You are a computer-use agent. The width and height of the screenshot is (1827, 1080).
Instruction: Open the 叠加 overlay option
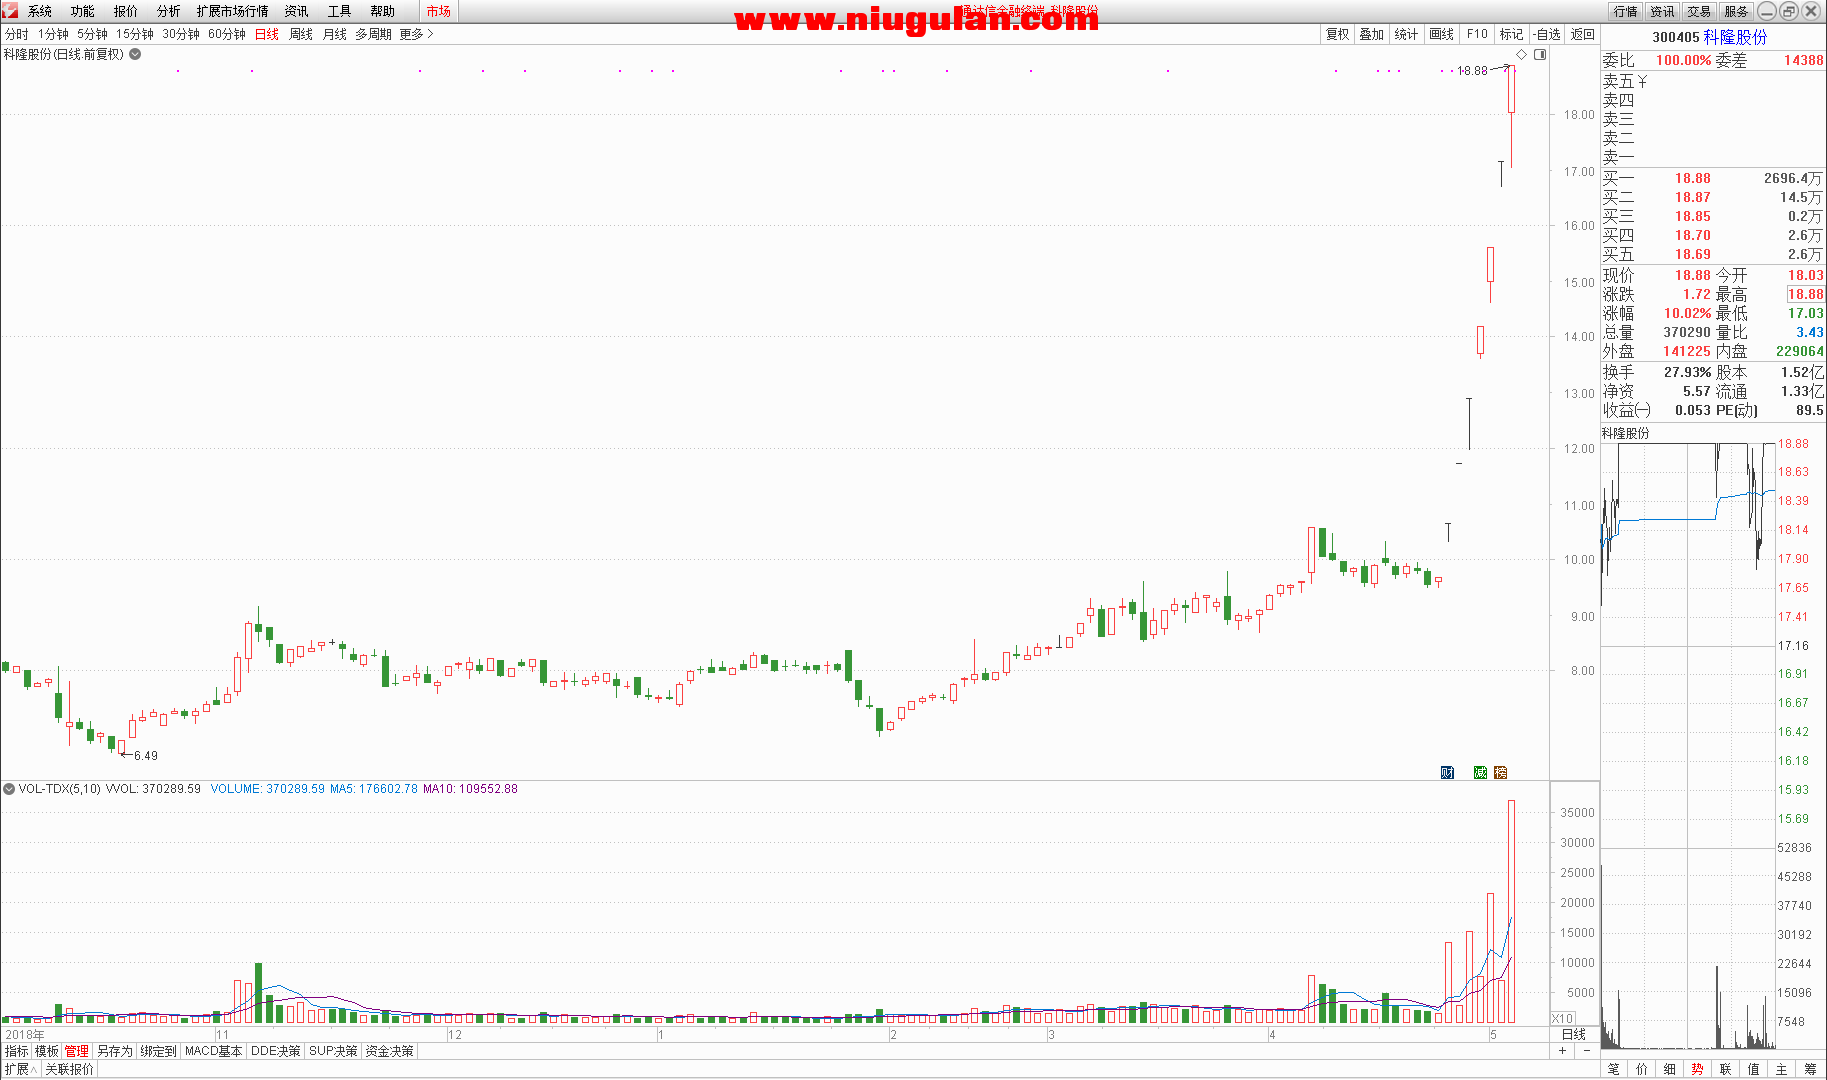click(1372, 34)
